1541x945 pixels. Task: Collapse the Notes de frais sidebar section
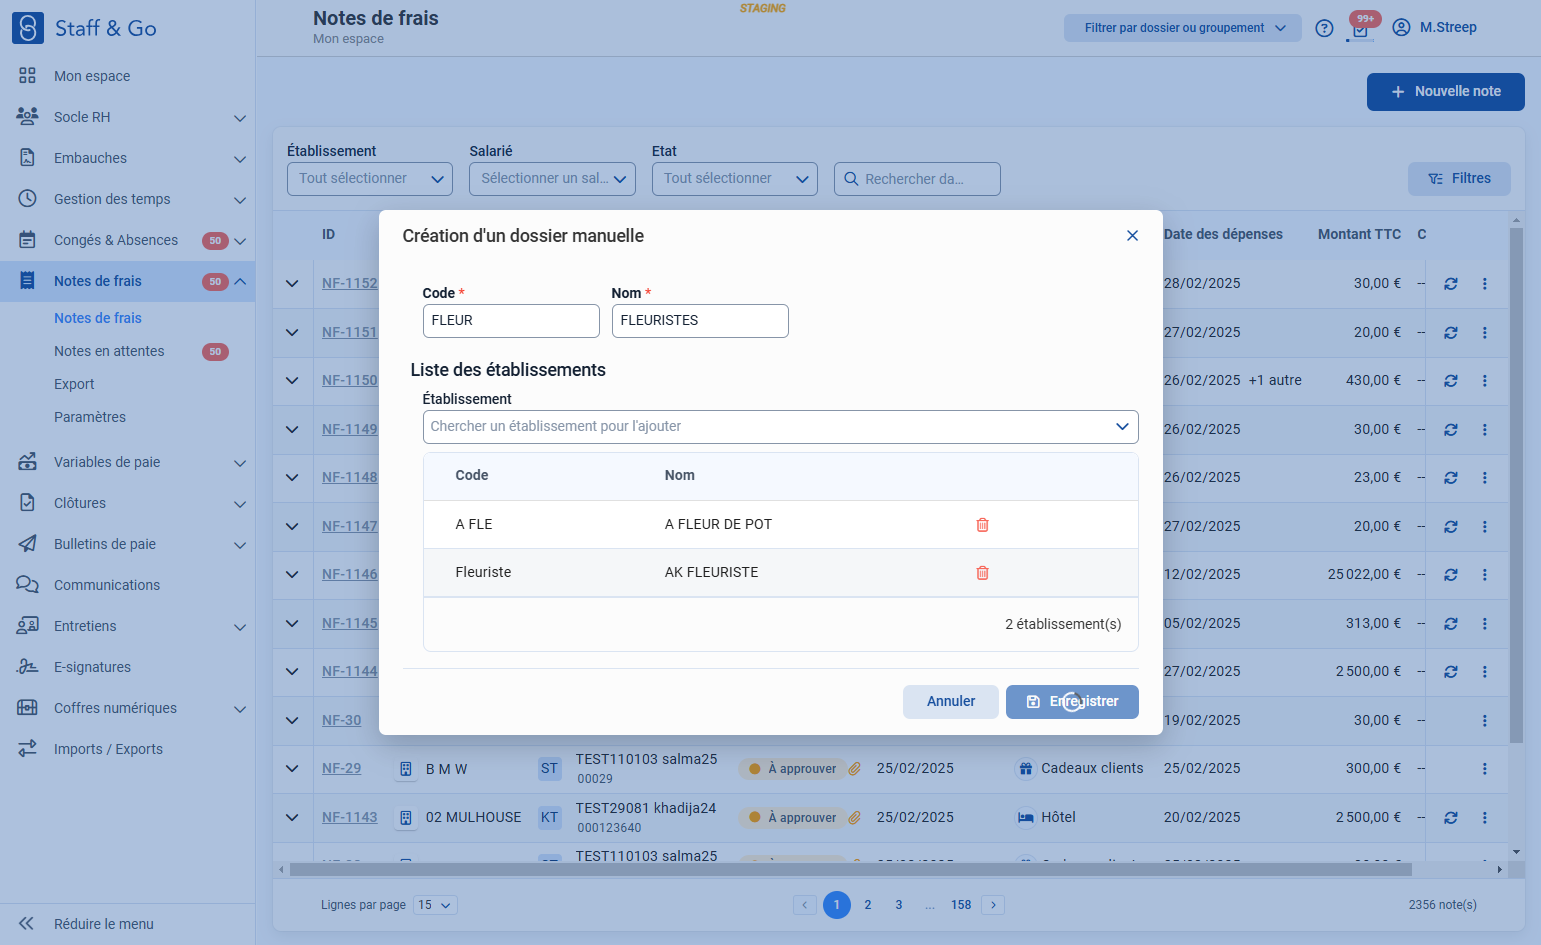tap(240, 282)
